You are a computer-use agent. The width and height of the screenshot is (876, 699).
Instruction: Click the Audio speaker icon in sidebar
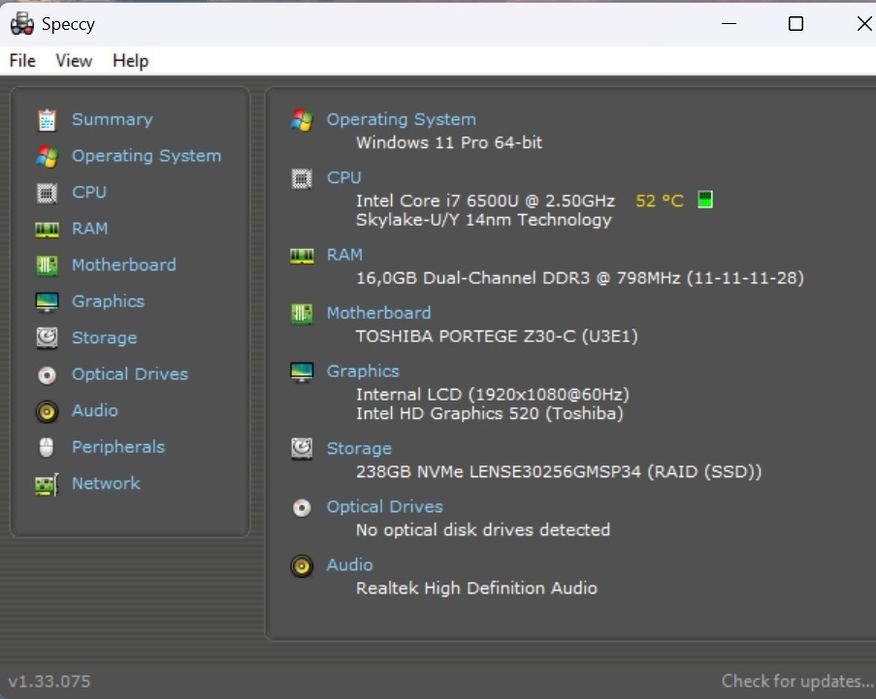(x=47, y=412)
